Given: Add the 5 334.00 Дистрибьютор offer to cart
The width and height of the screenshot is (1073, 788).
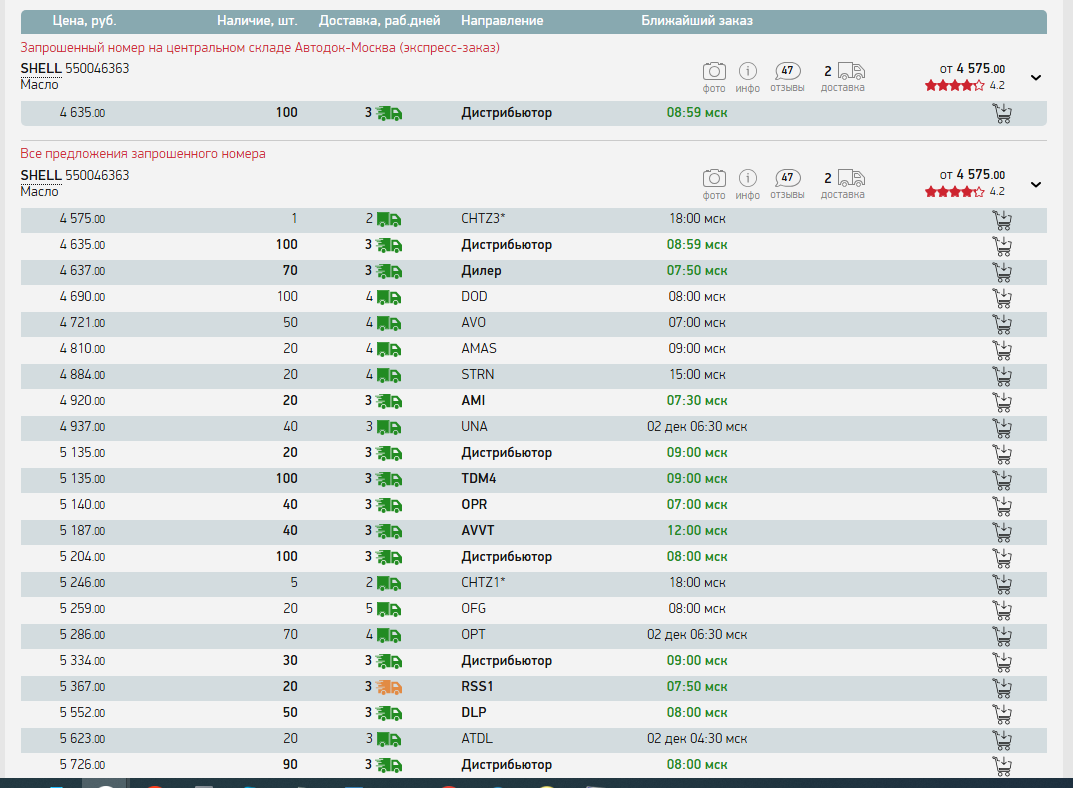Looking at the screenshot, I should click(1002, 662).
